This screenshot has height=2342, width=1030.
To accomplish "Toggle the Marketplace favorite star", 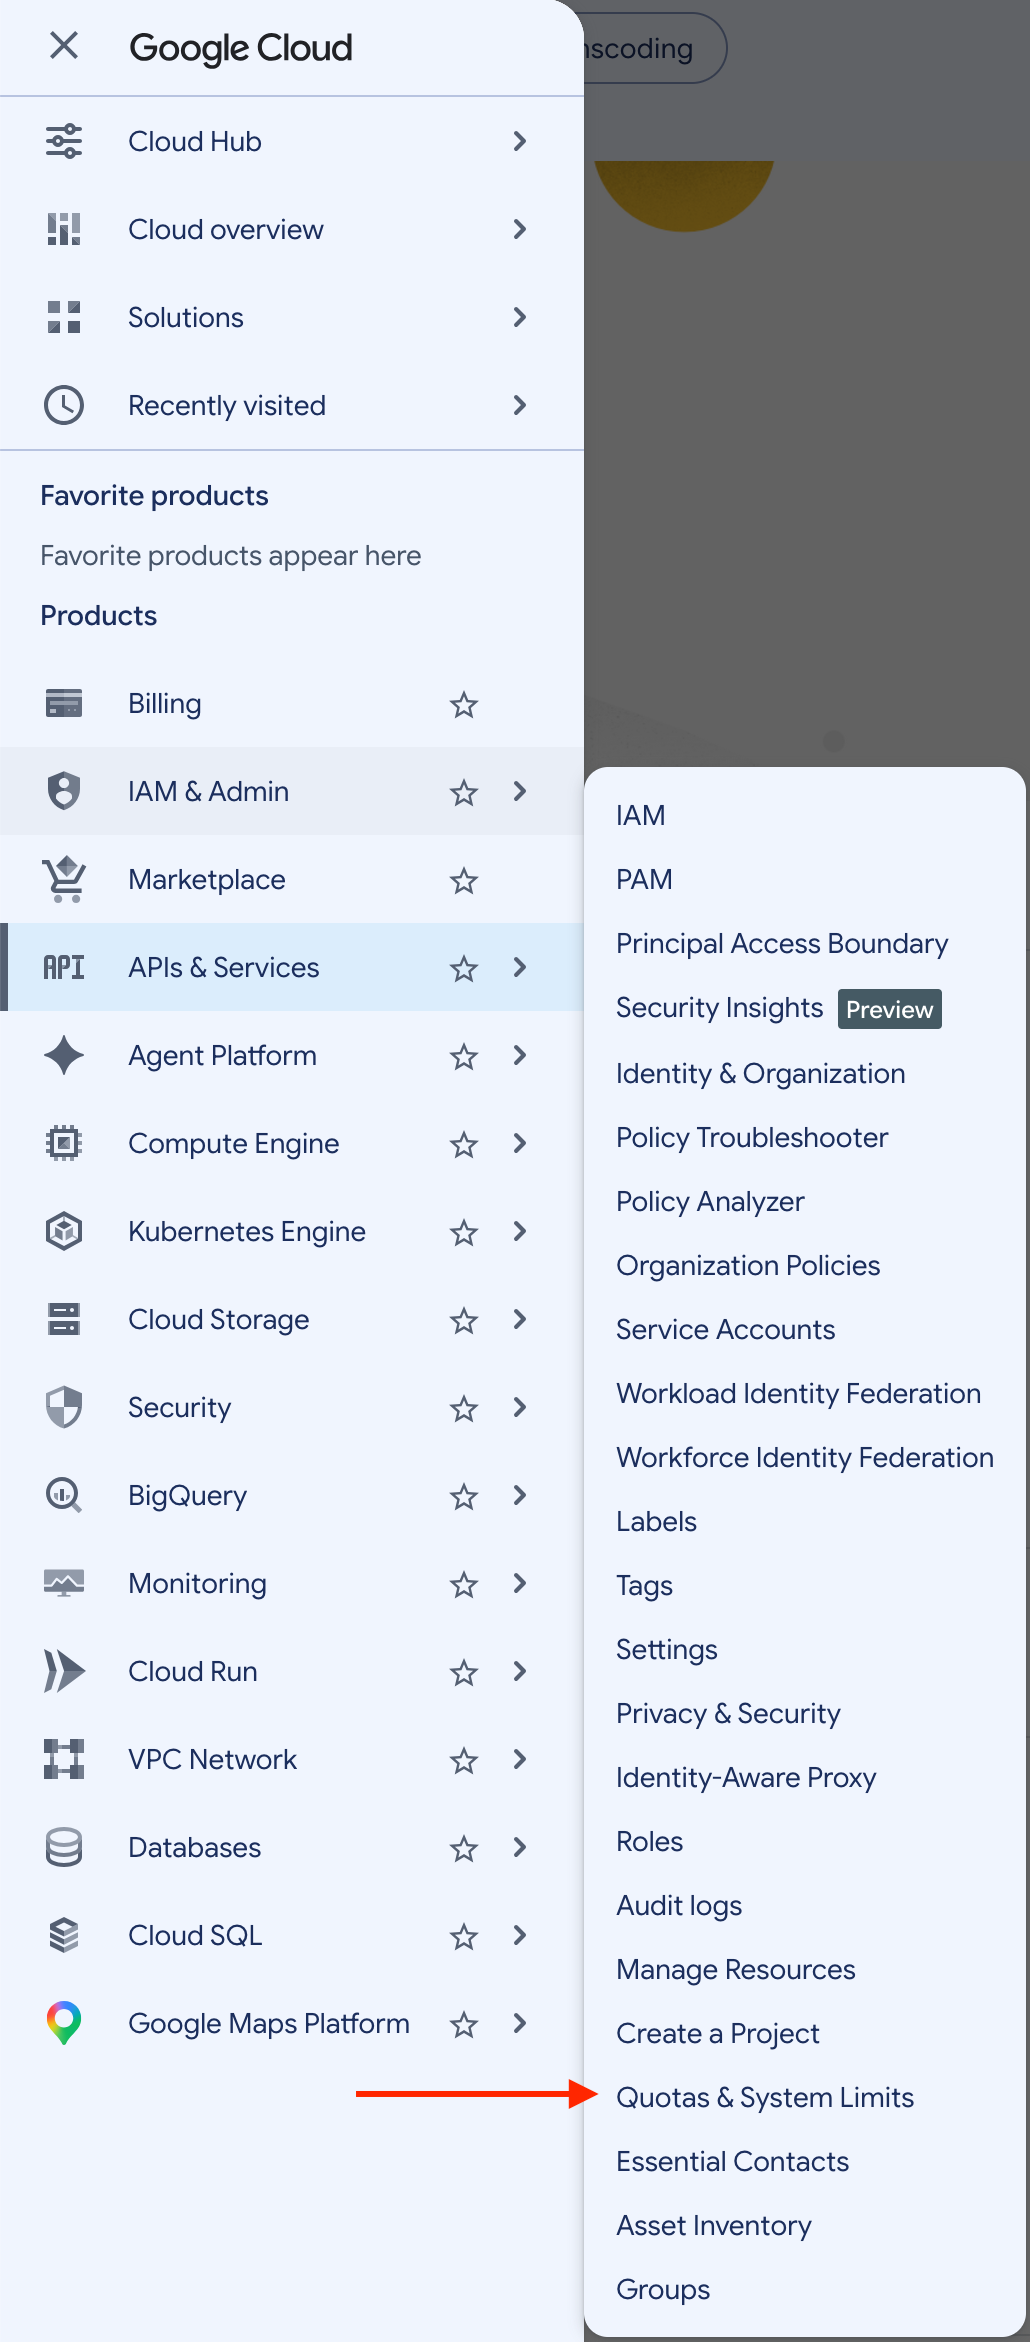I will pos(463,881).
